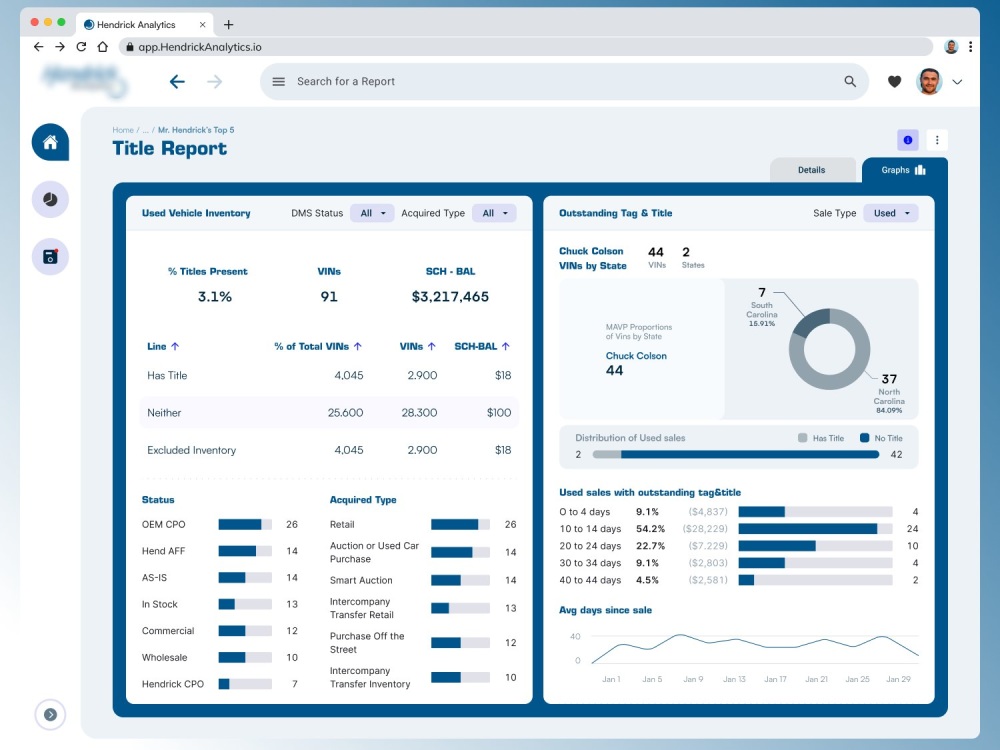This screenshot has height=750, width=1000.
Task: Expand the sidebar with the chevron button
Action: [50, 714]
